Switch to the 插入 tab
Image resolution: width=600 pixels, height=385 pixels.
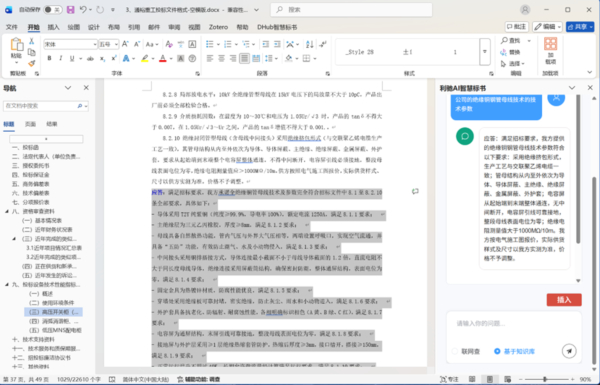pos(54,27)
